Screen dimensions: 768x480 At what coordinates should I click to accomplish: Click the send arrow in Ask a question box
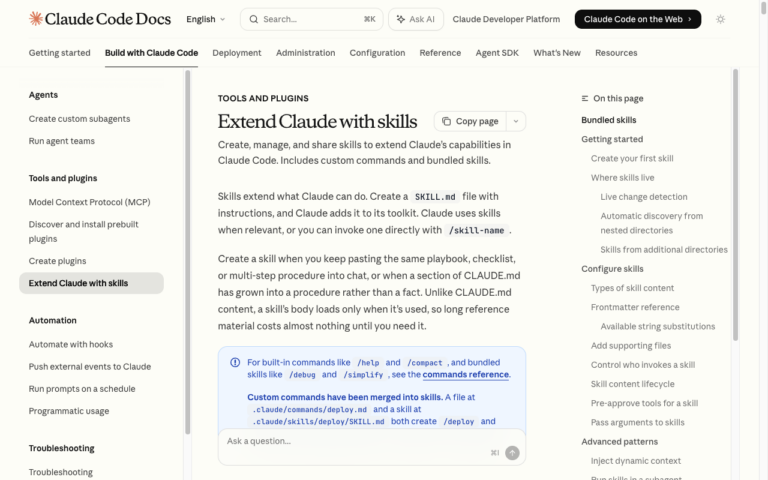pyautogui.click(x=512, y=453)
